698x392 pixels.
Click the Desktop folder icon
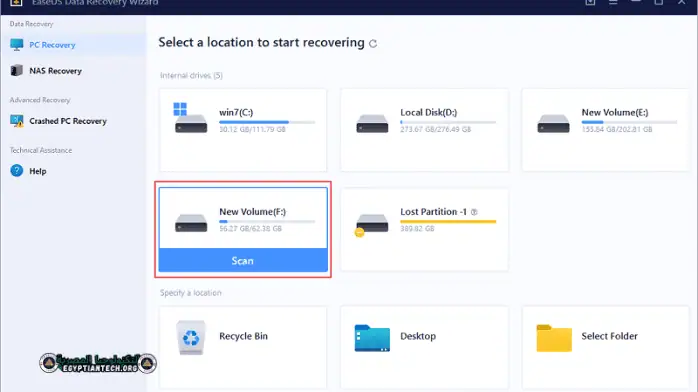pyautogui.click(x=372, y=338)
